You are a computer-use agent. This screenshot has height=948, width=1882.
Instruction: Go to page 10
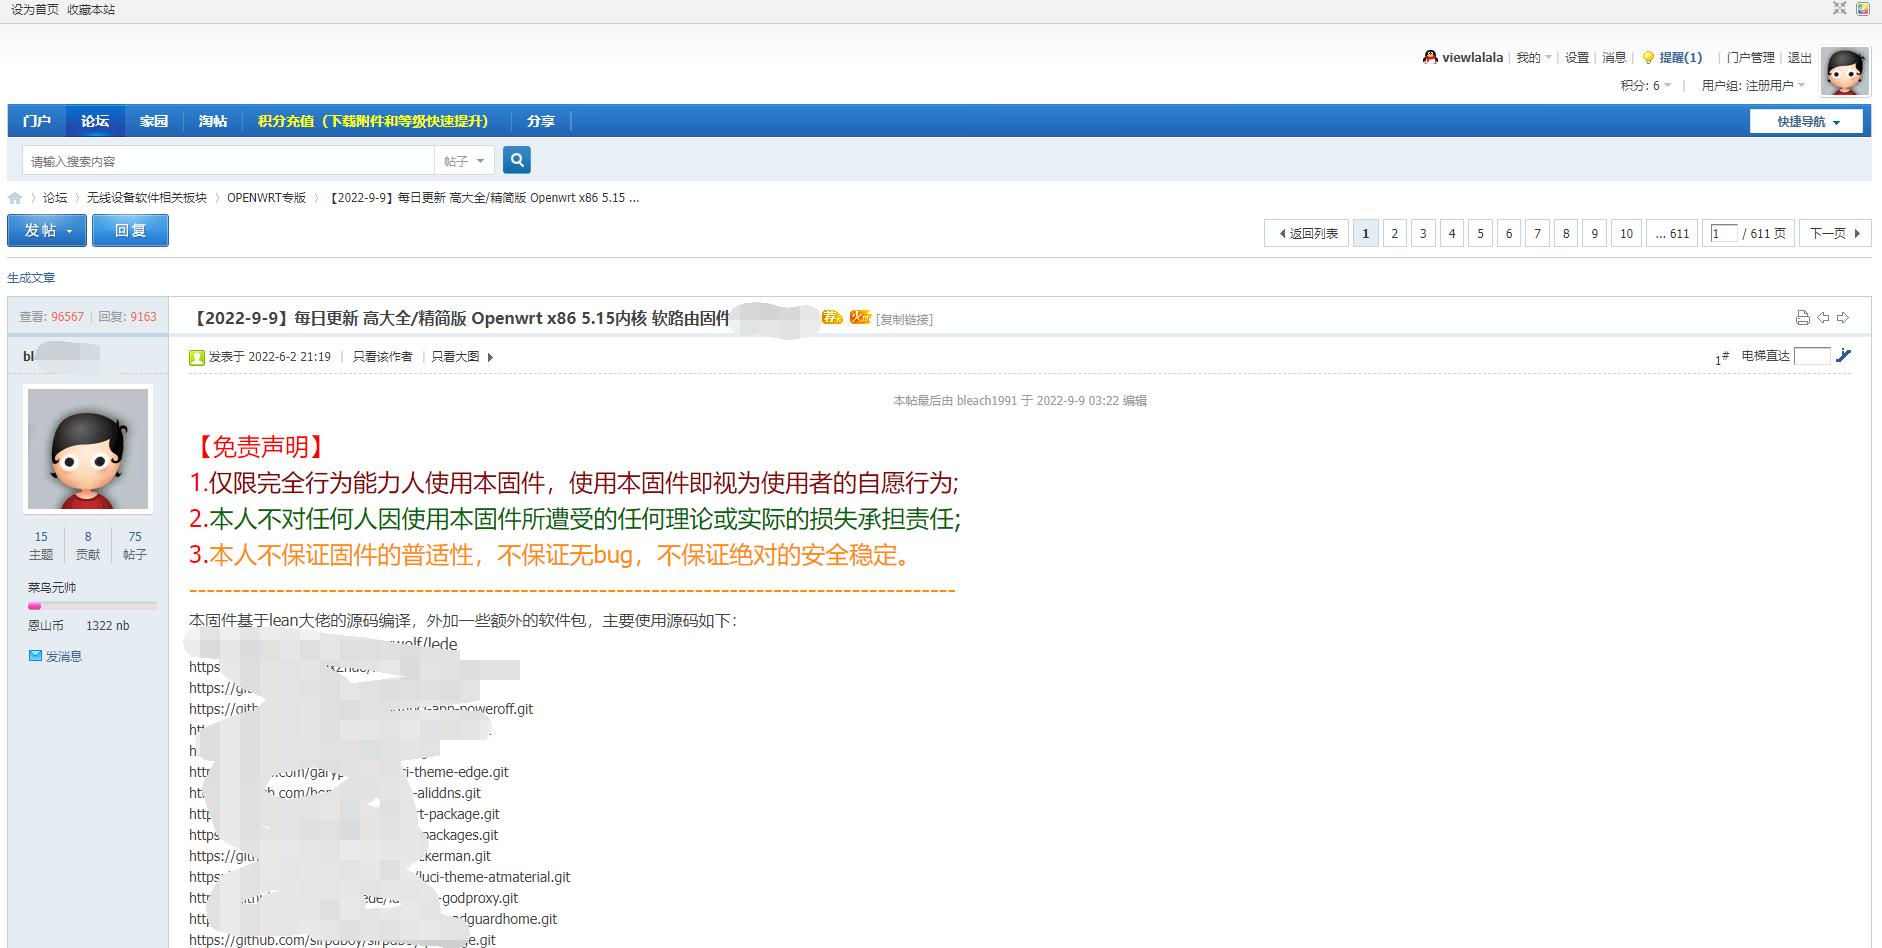click(1626, 234)
